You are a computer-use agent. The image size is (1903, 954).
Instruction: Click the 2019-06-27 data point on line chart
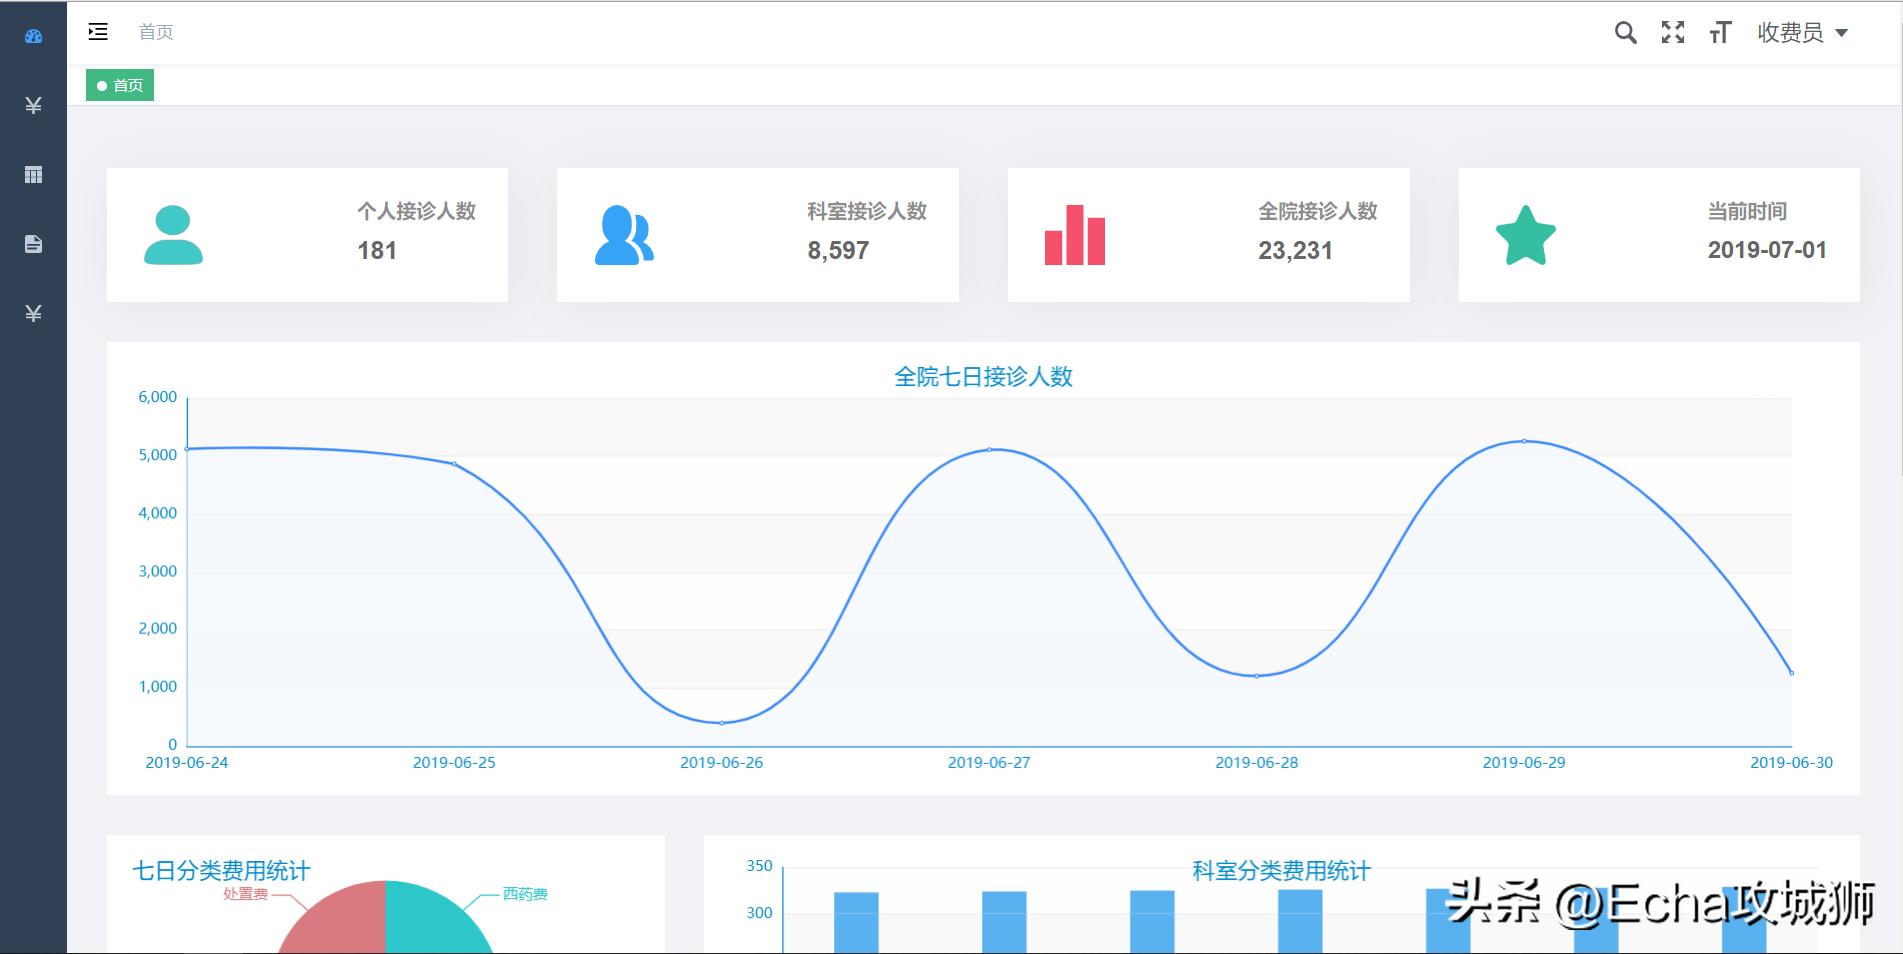click(x=989, y=449)
